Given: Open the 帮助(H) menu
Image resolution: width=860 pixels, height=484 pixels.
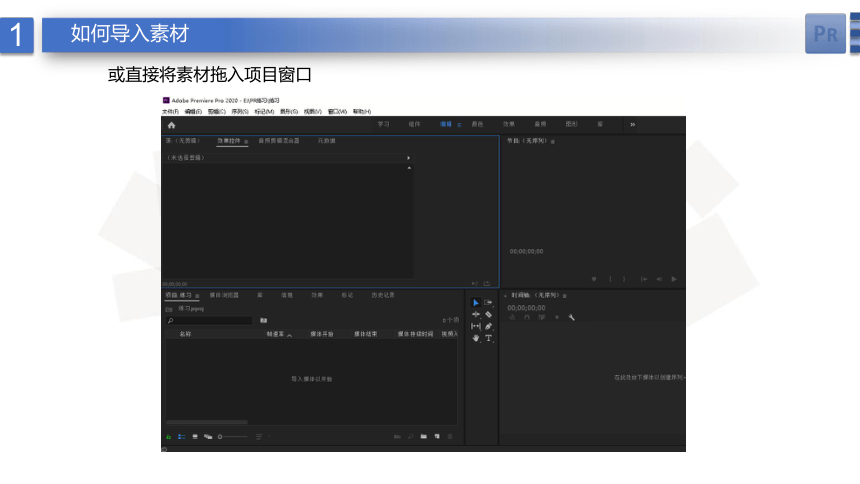Looking at the screenshot, I should pyautogui.click(x=362, y=111).
